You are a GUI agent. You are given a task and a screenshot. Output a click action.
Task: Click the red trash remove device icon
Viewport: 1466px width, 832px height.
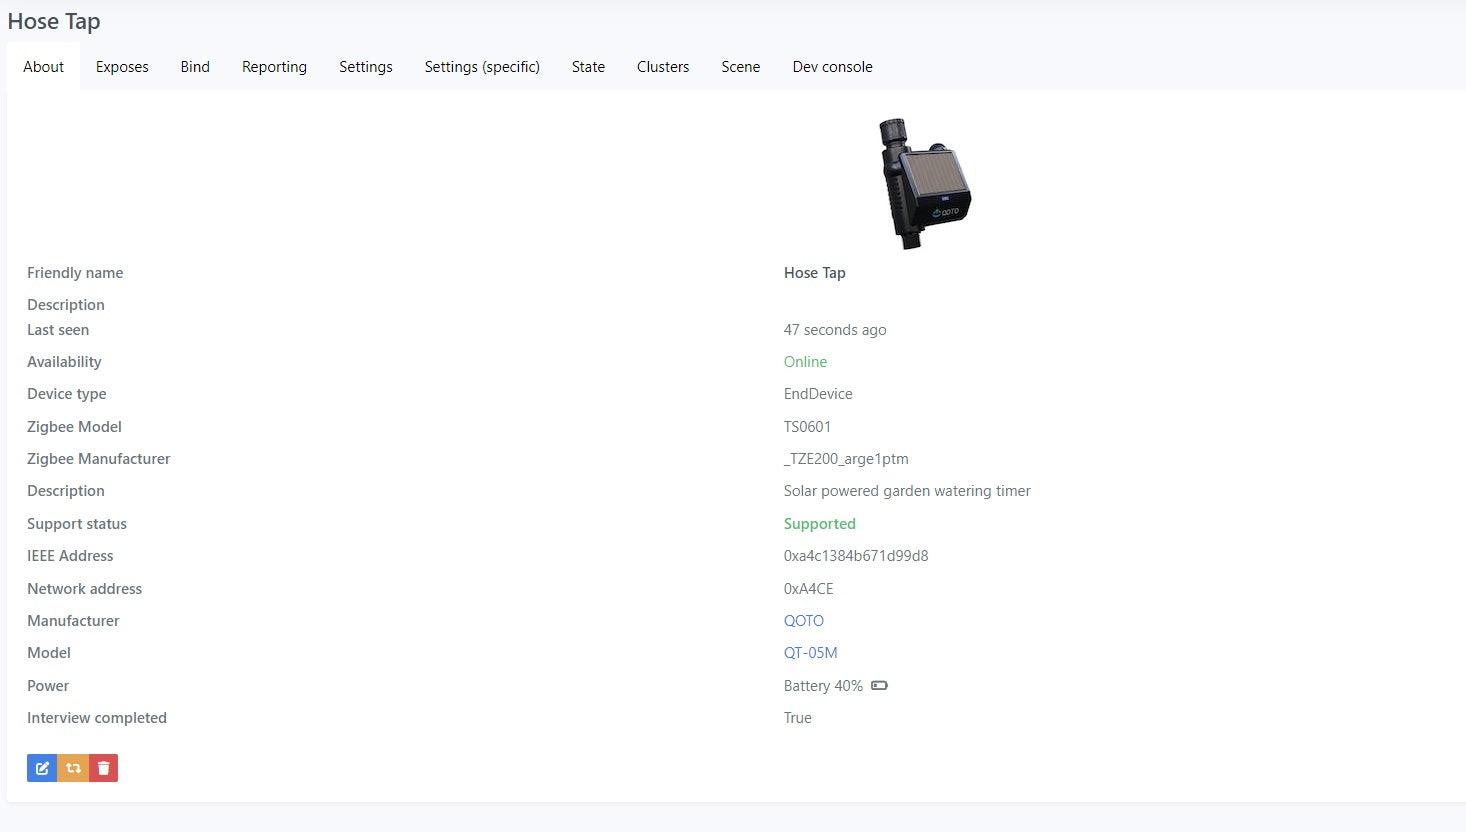[103, 768]
